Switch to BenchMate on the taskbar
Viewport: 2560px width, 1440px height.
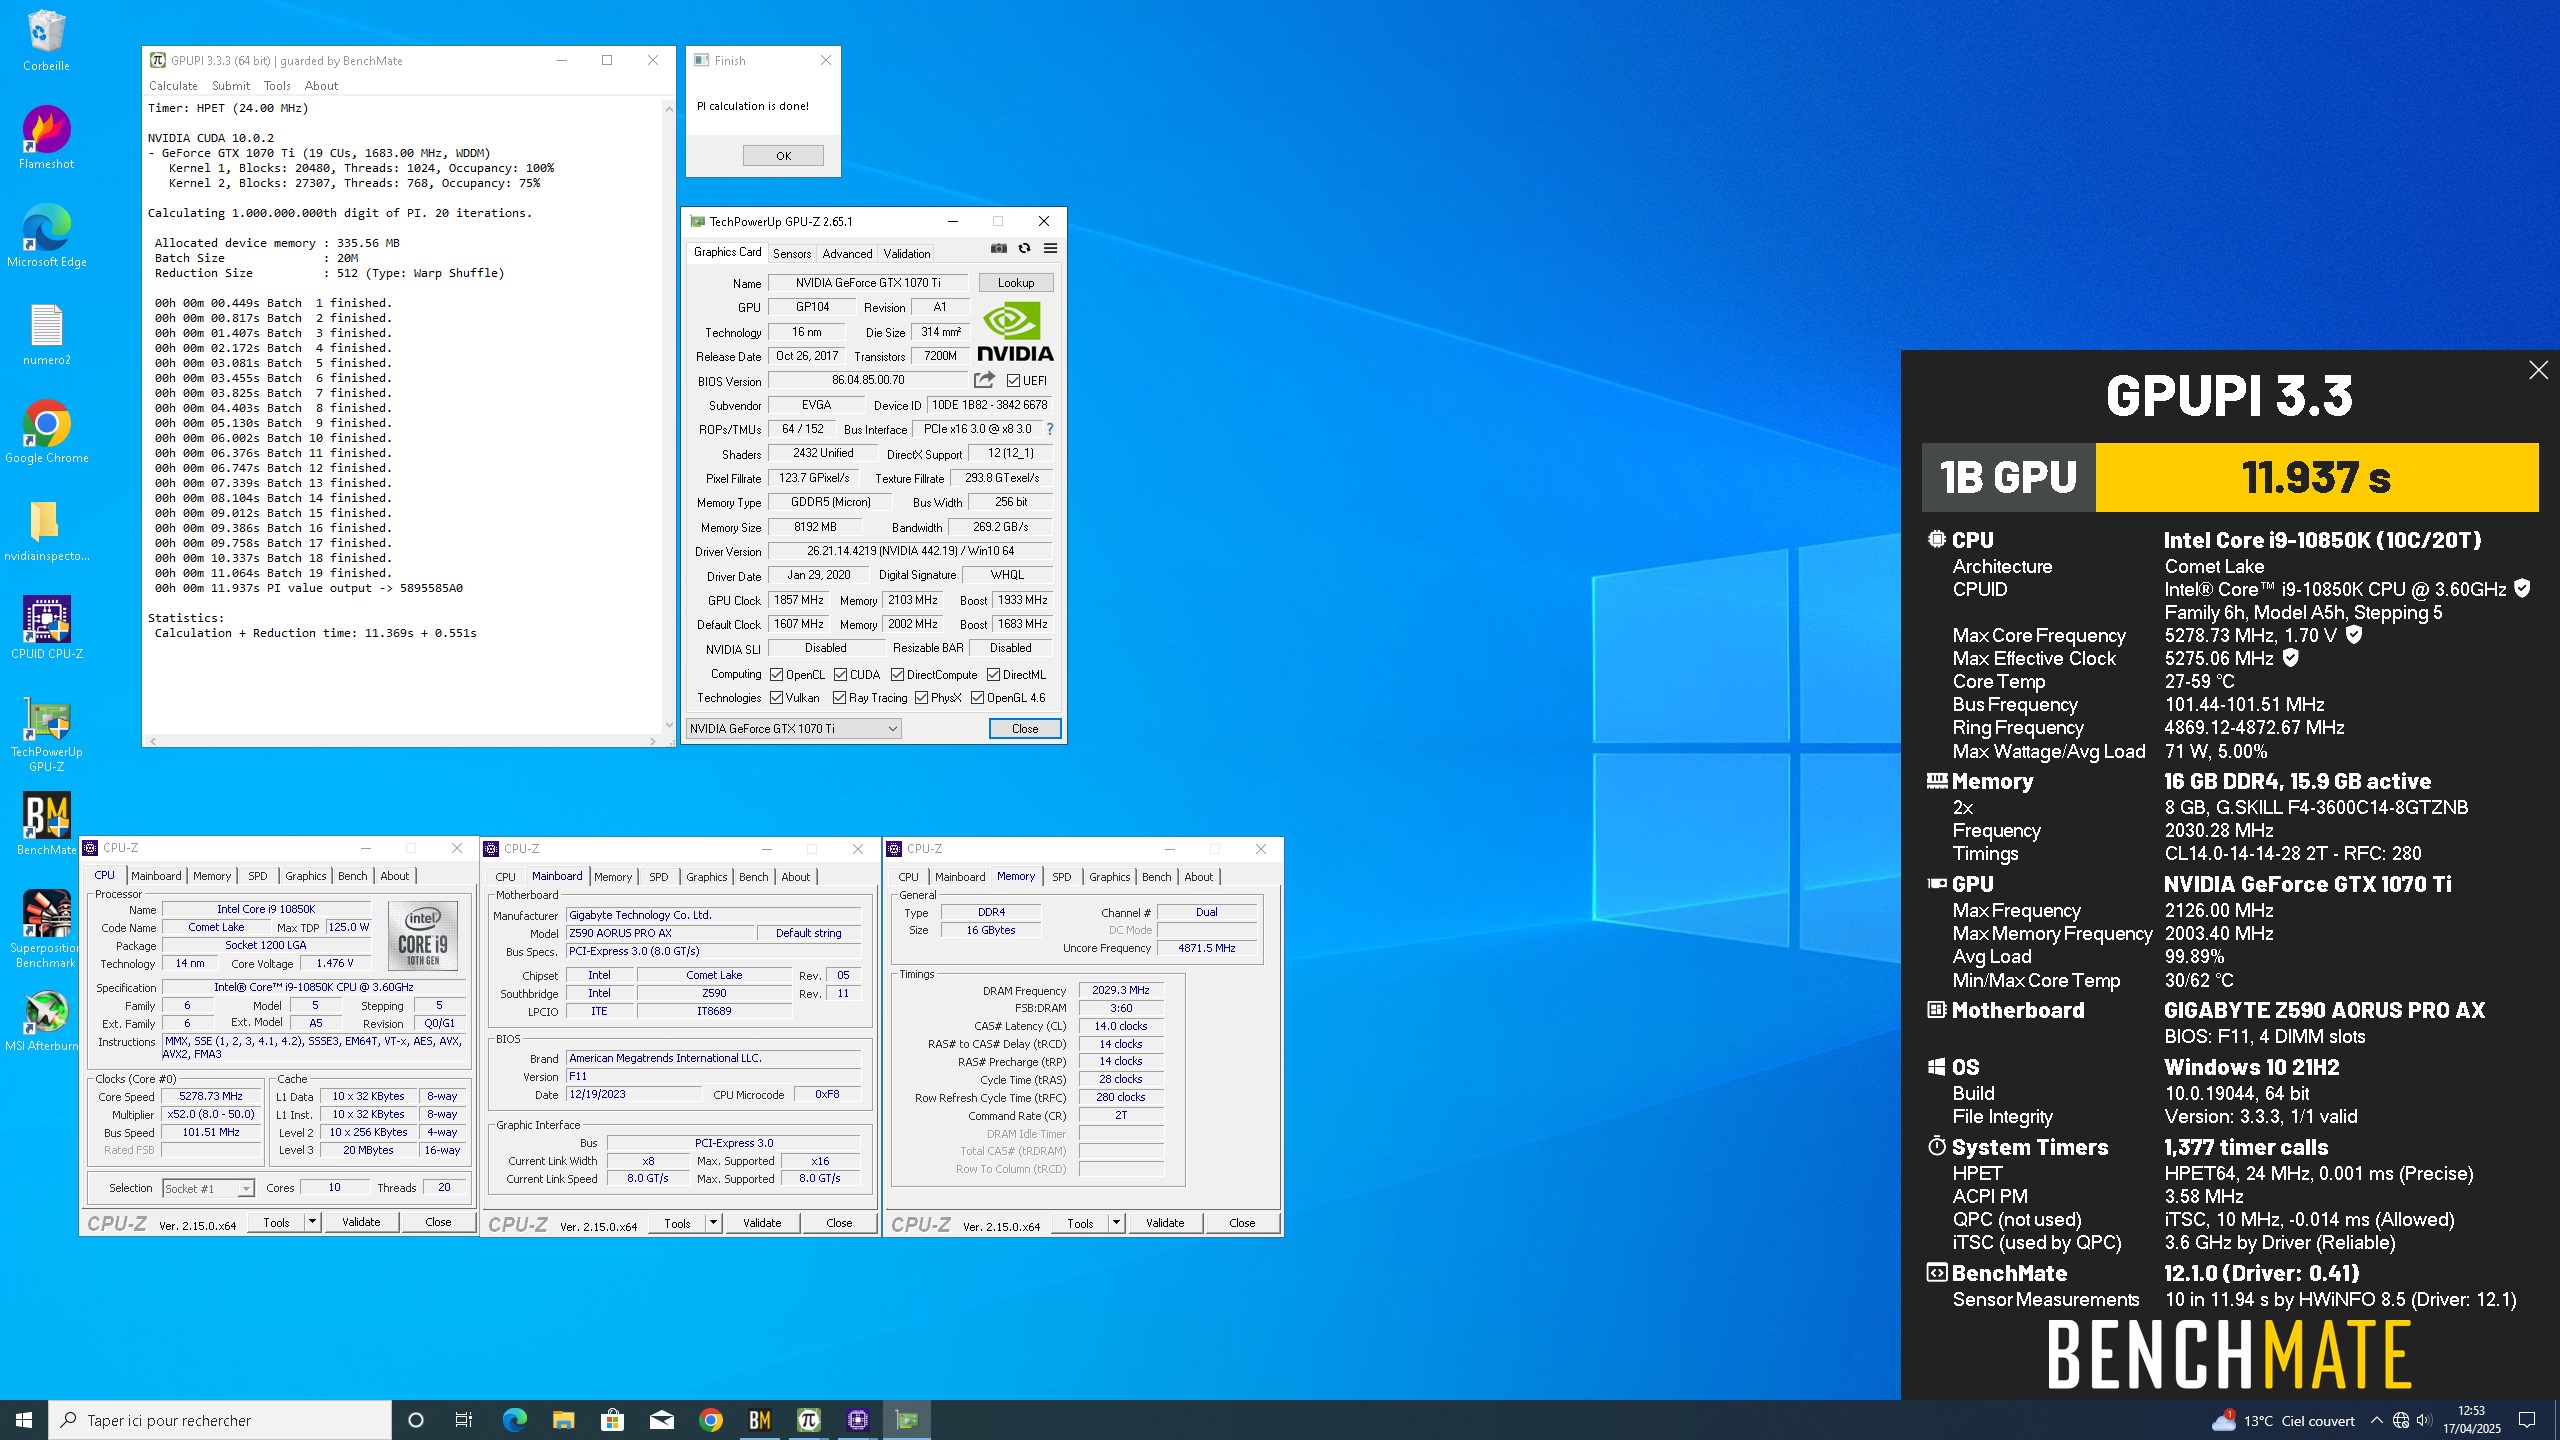tap(759, 1420)
